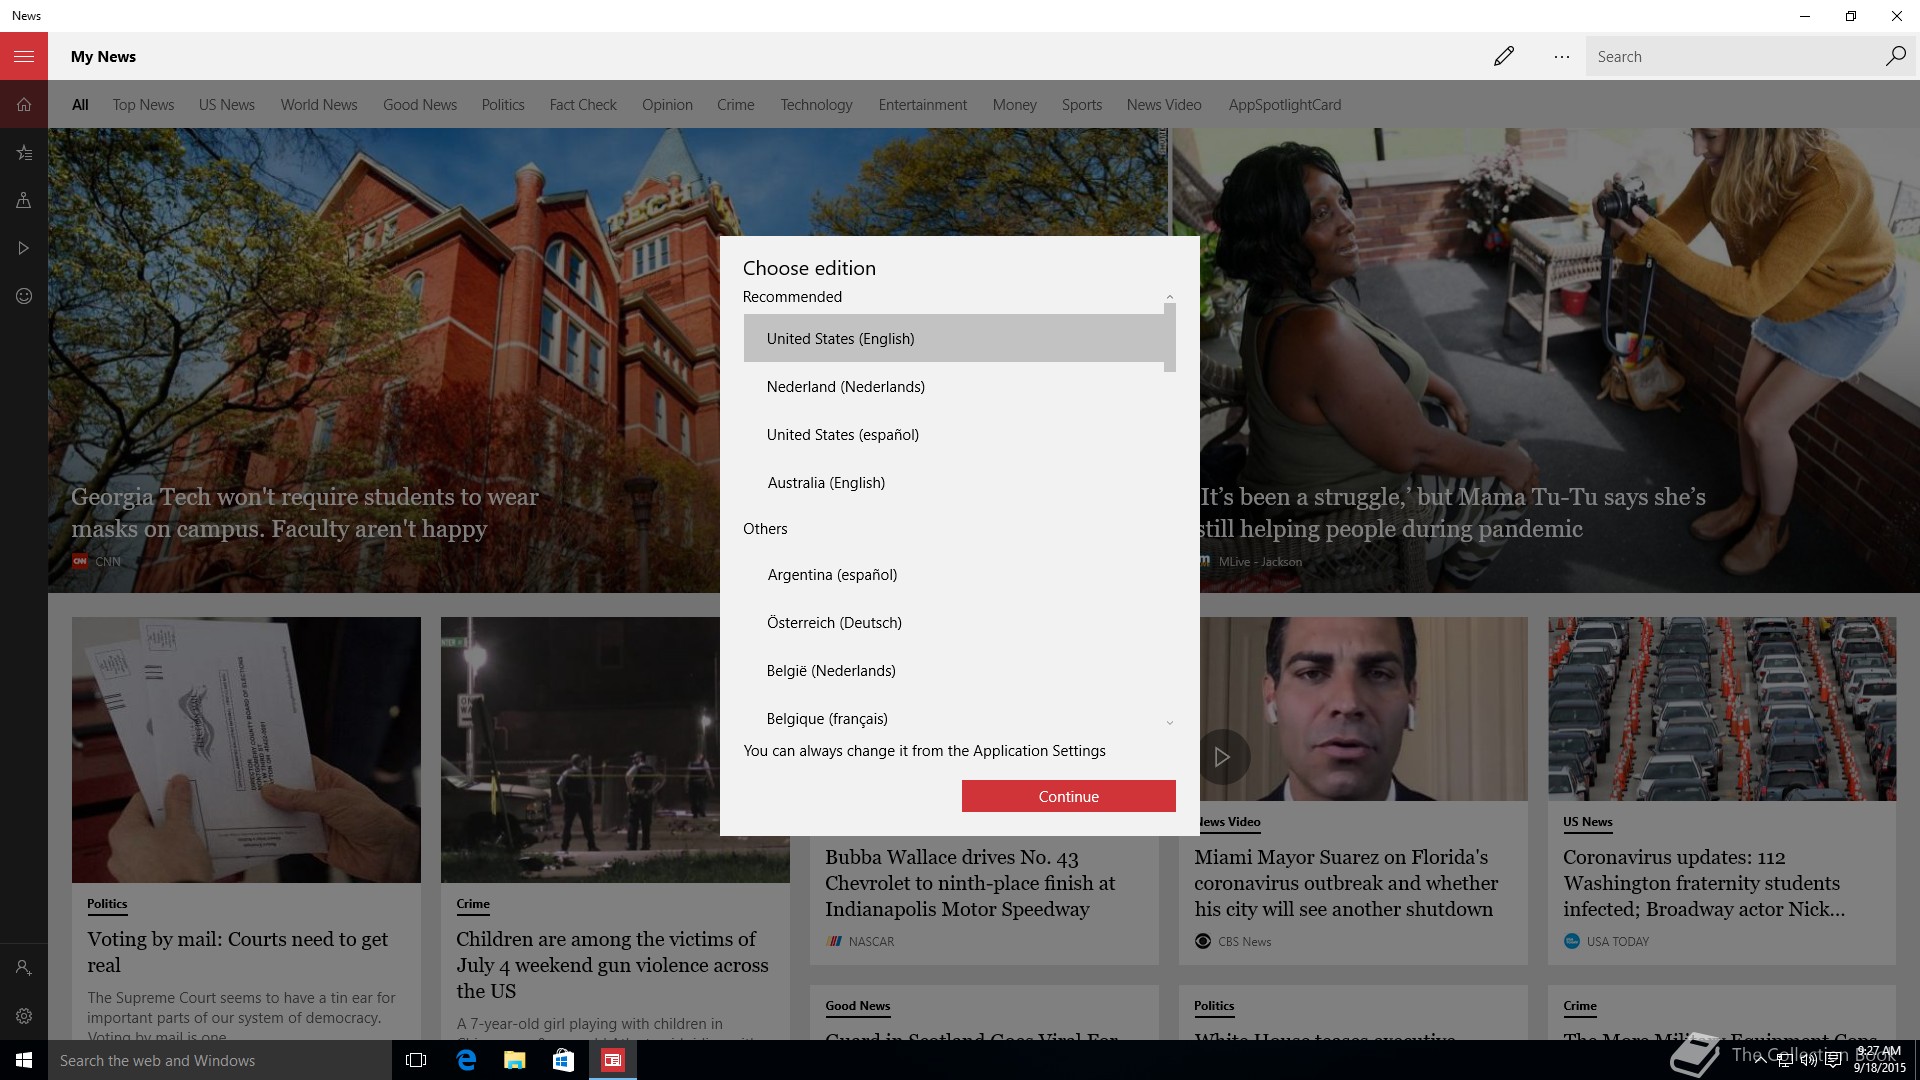The width and height of the screenshot is (1920, 1080).
Task: Open the Opinion tab
Action: pyautogui.click(x=667, y=104)
